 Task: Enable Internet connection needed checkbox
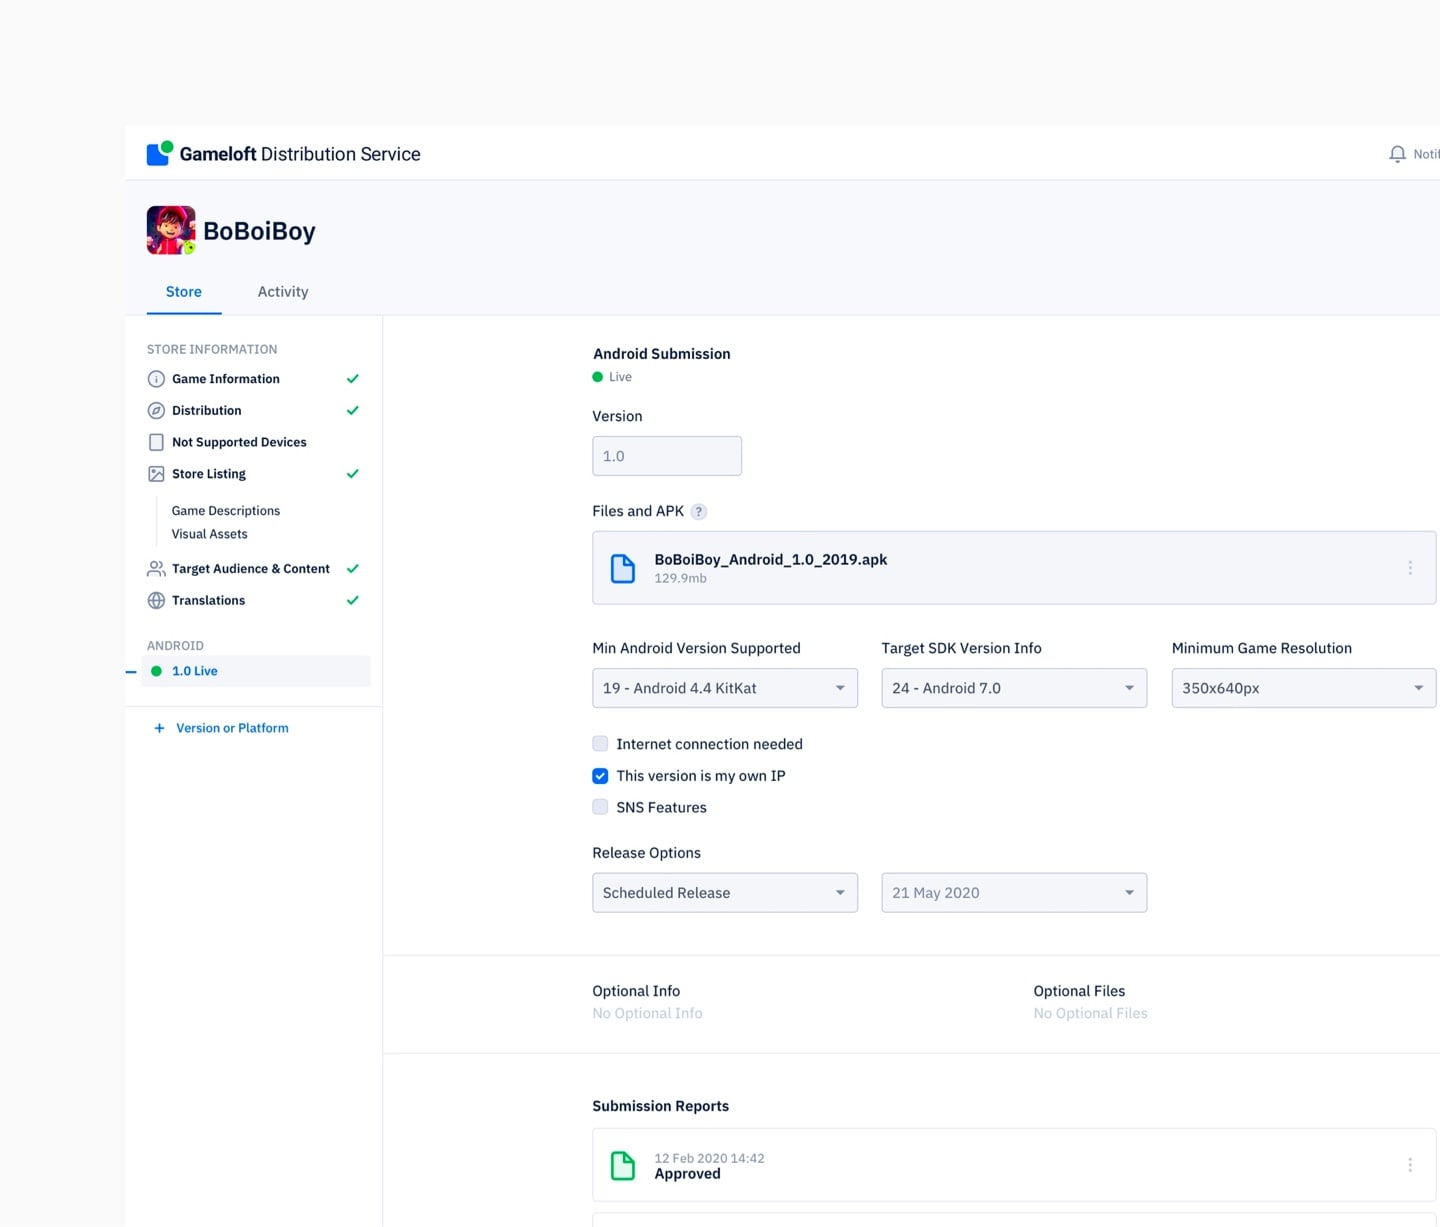tap(600, 744)
